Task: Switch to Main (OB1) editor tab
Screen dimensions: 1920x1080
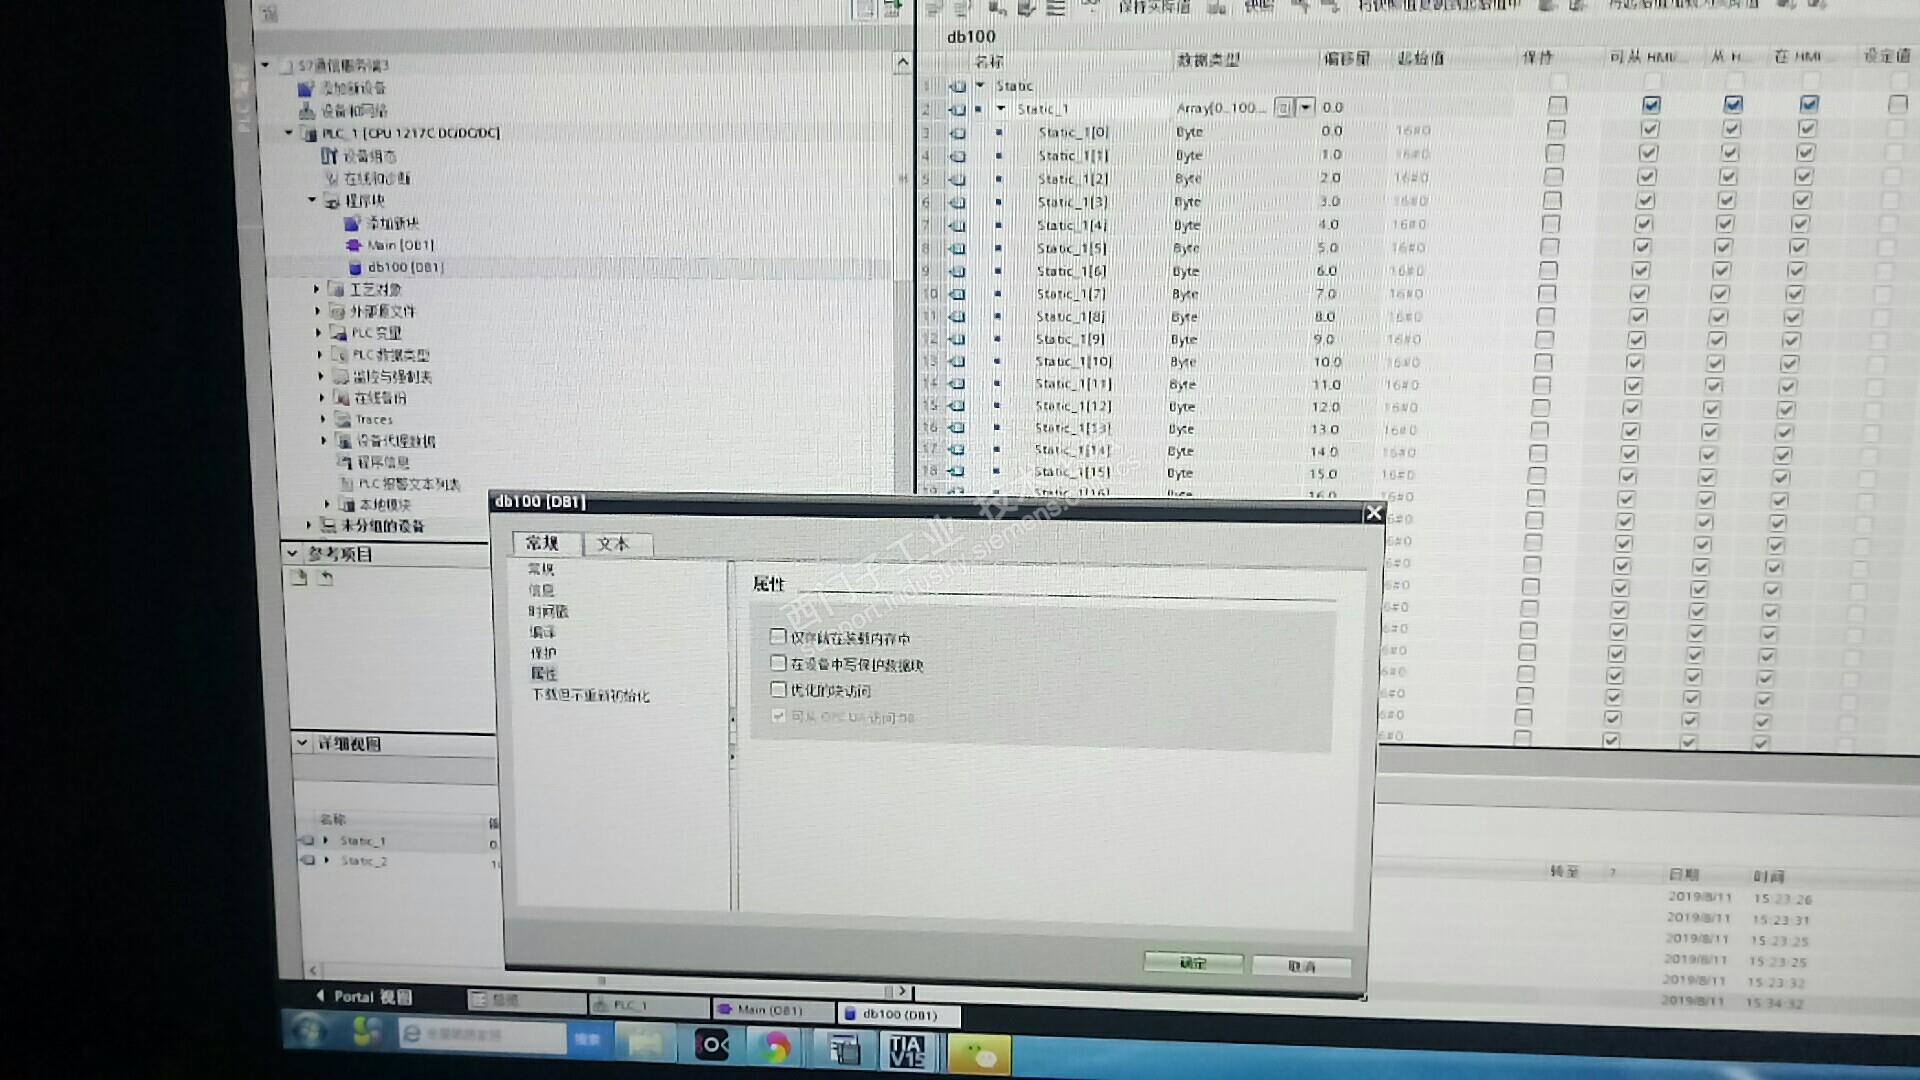Action: (x=768, y=1010)
